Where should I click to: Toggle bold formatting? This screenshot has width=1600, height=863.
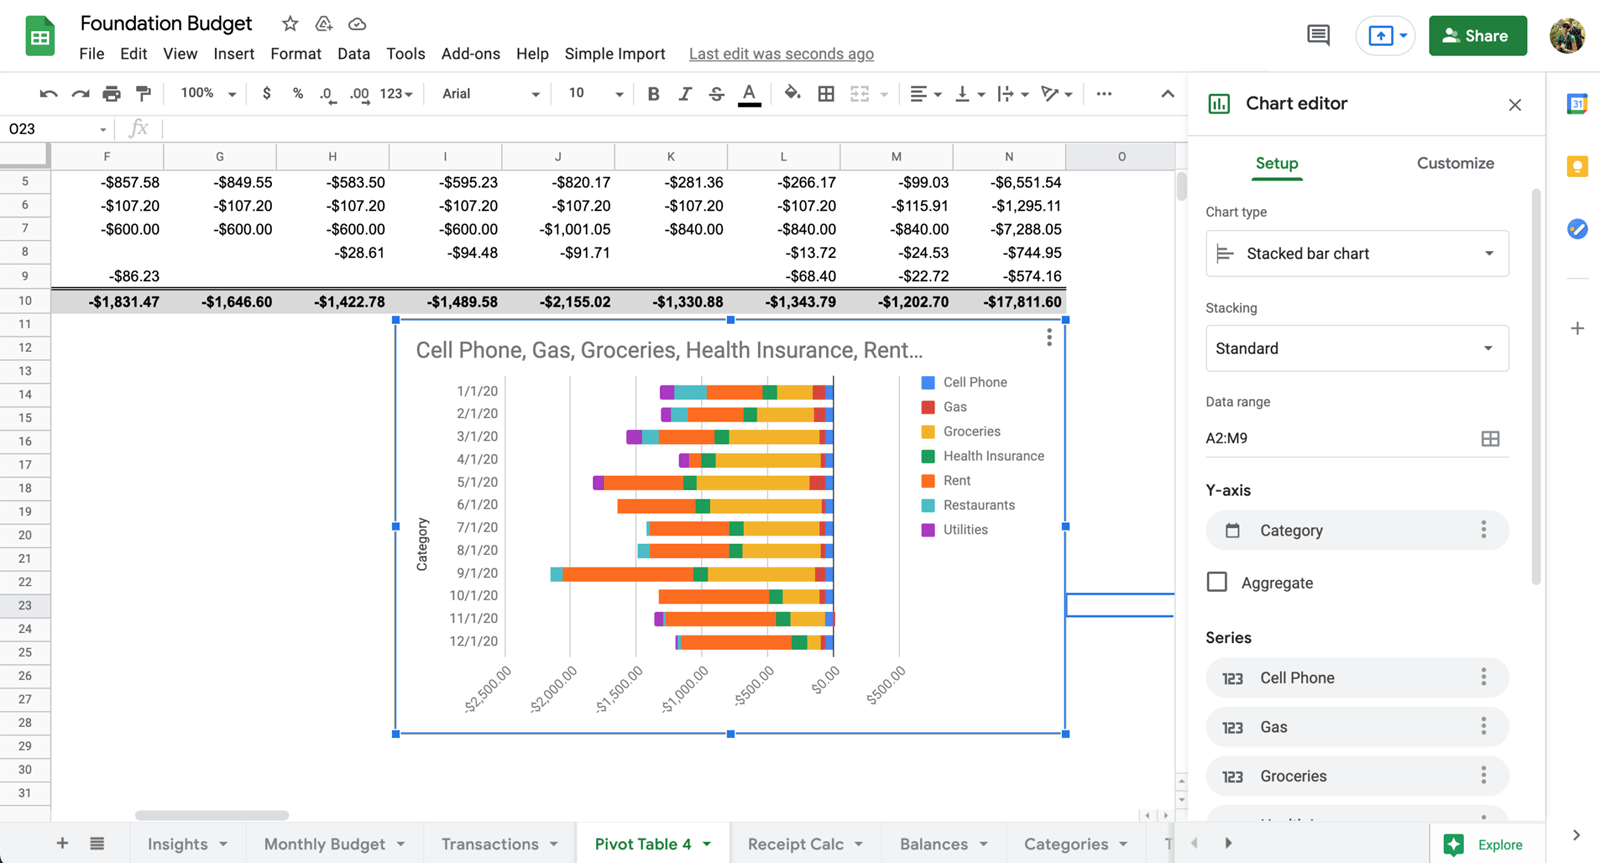coord(653,94)
